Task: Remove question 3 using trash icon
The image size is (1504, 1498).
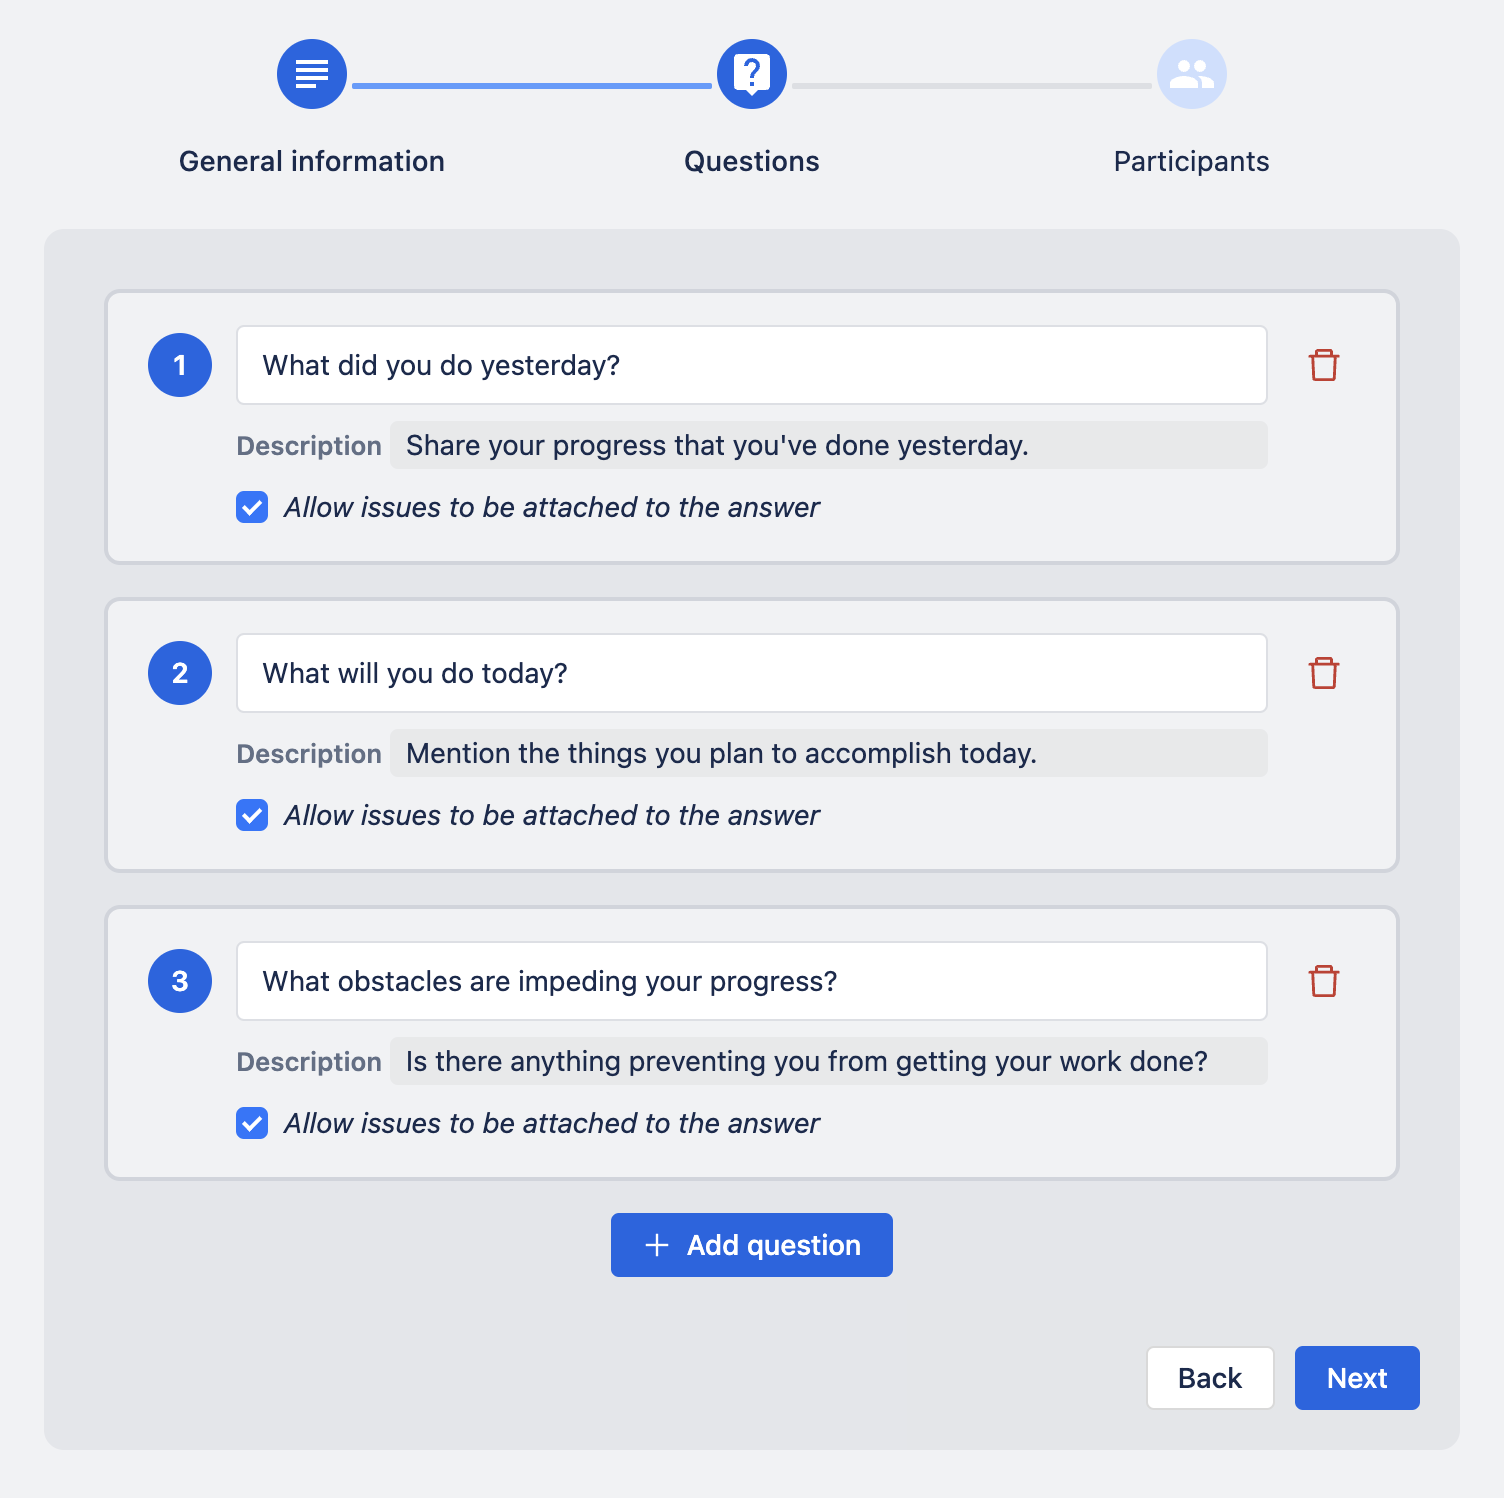Action: click(1324, 981)
